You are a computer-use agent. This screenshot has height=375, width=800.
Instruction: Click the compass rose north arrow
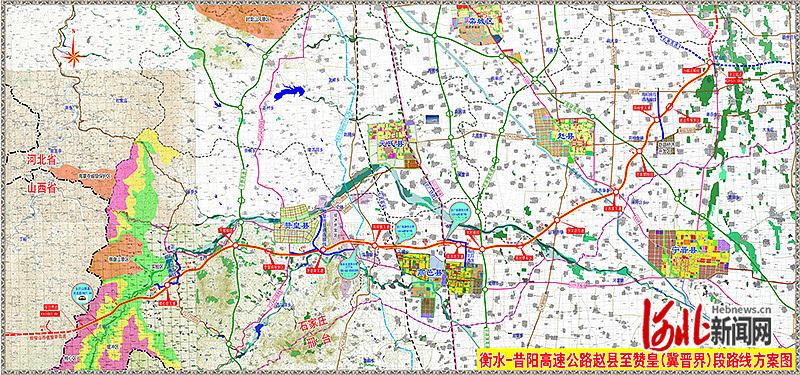pyautogui.click(x=73, y=48)
